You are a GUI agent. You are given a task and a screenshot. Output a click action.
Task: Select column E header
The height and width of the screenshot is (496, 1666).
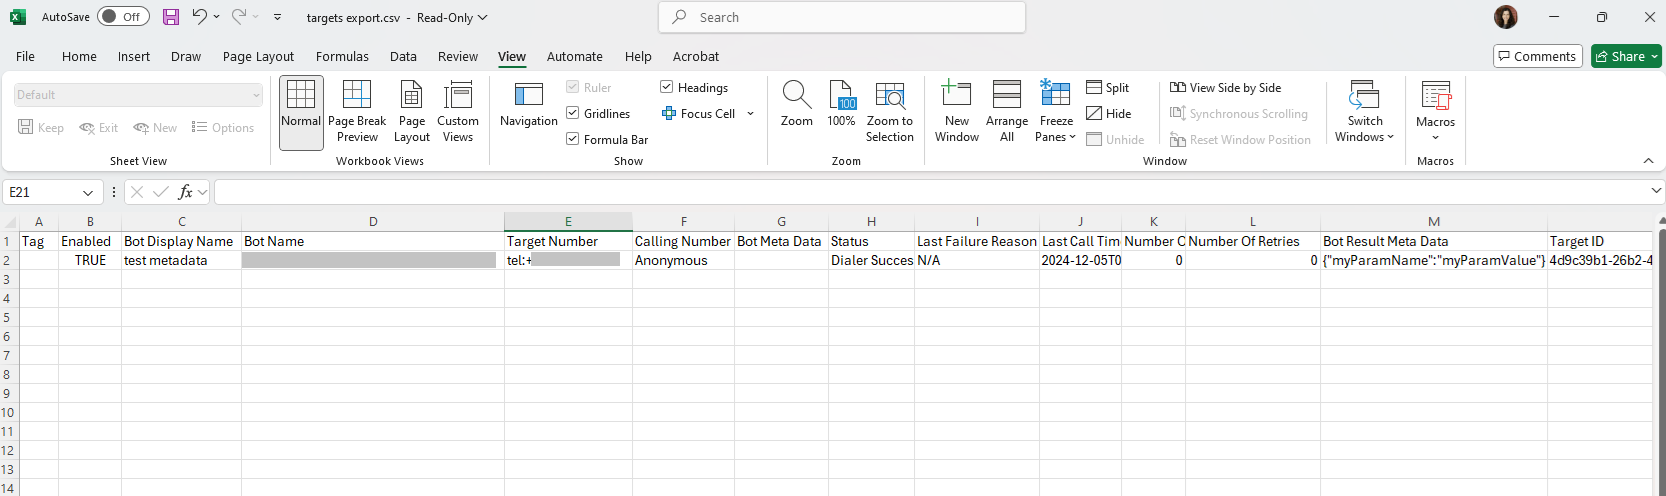tap(568, 222)
